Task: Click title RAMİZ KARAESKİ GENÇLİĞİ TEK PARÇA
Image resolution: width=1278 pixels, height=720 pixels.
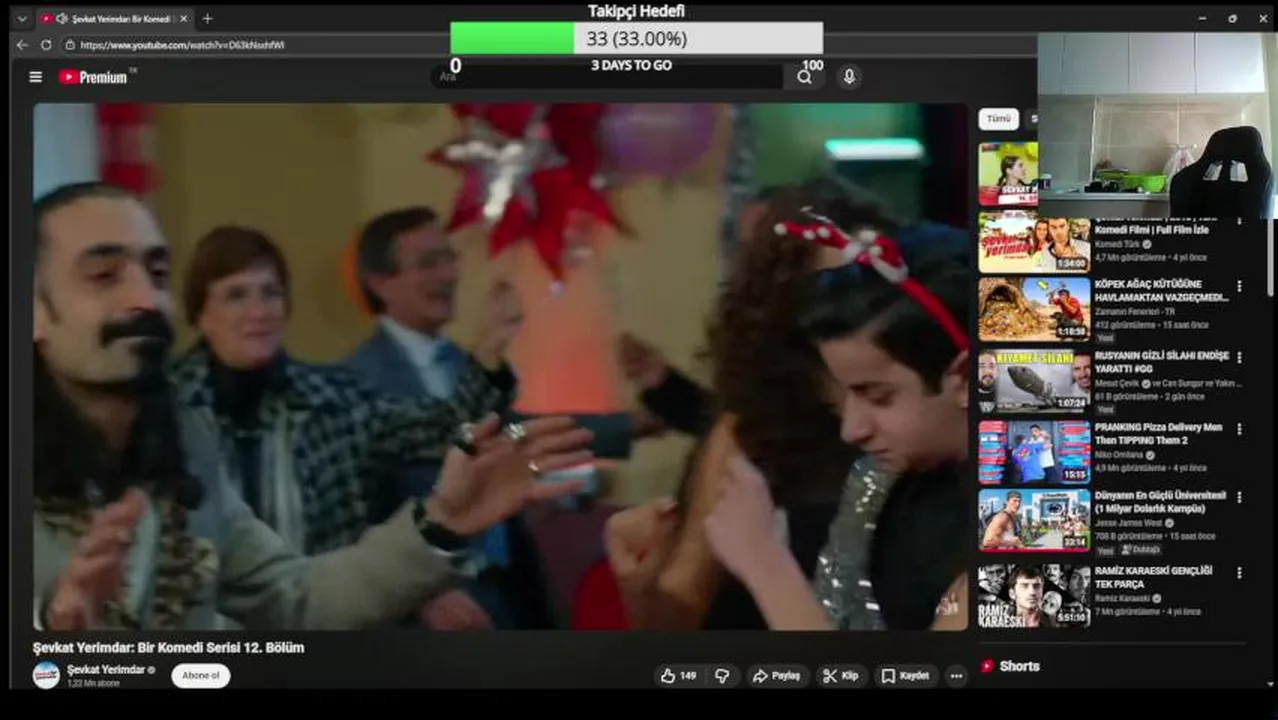Action: point(1153,577)
